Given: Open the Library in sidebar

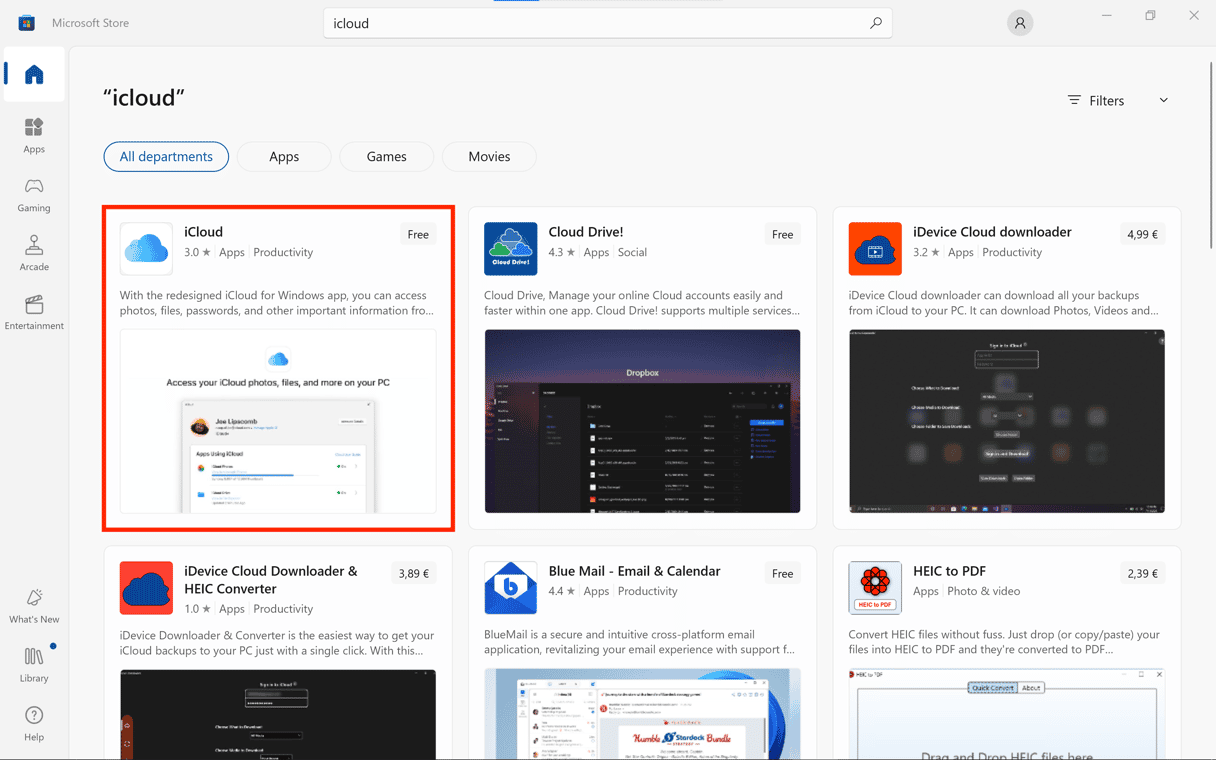Looking at the screenshot, I should coord(34,665).
